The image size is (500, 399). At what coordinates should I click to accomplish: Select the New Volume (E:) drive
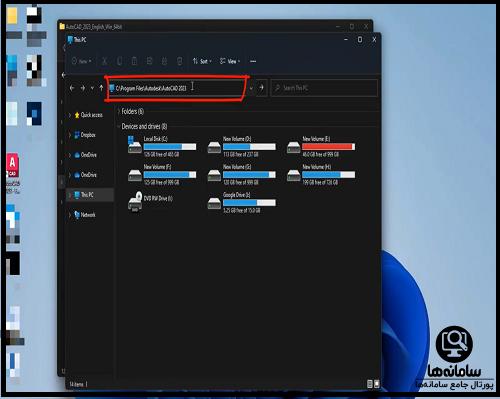pos(321,147)
